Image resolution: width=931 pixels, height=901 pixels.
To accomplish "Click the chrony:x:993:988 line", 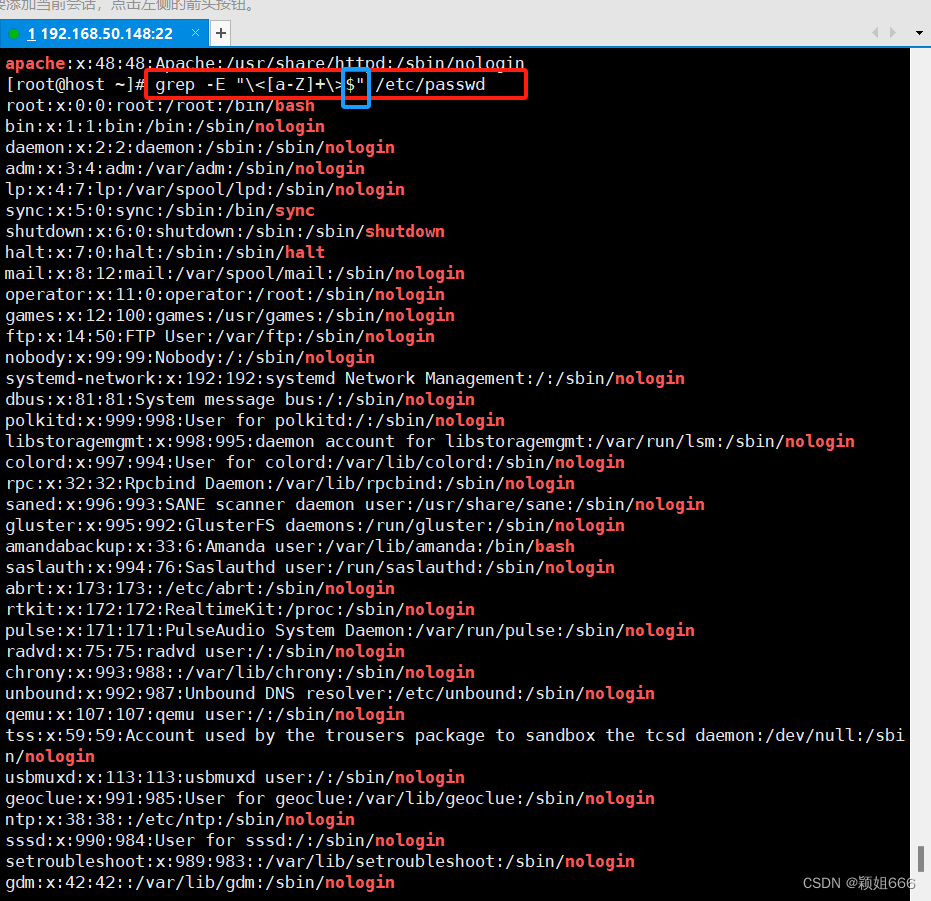I will [x=240, y=672].
